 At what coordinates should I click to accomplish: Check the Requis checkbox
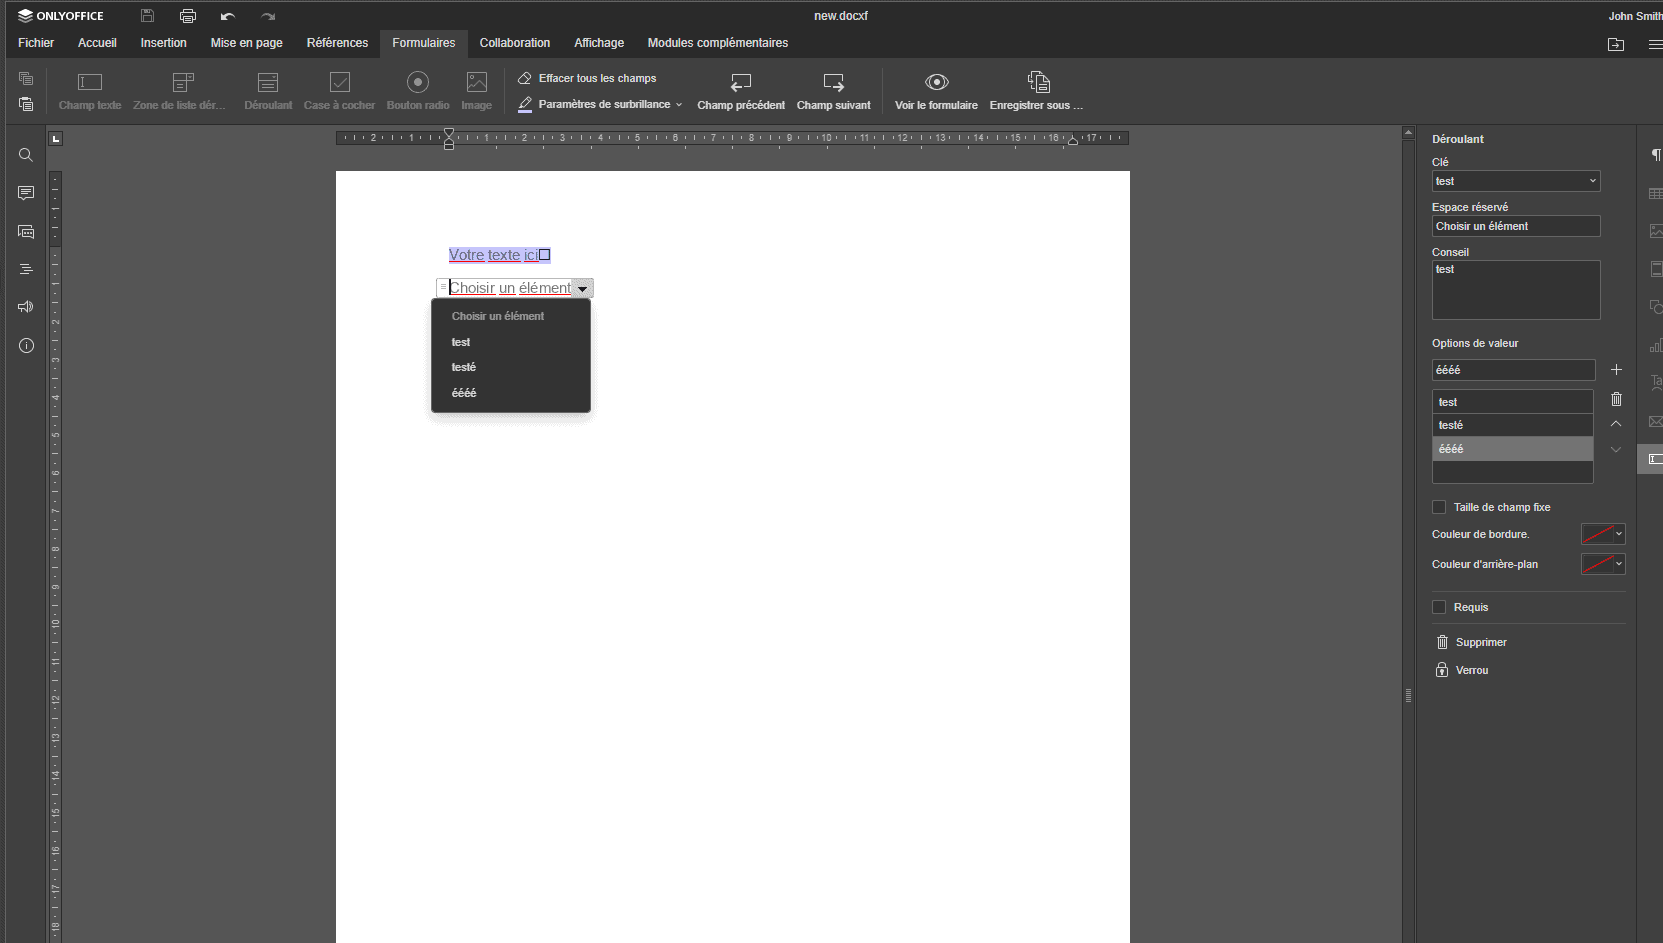tap(1439, 607)
